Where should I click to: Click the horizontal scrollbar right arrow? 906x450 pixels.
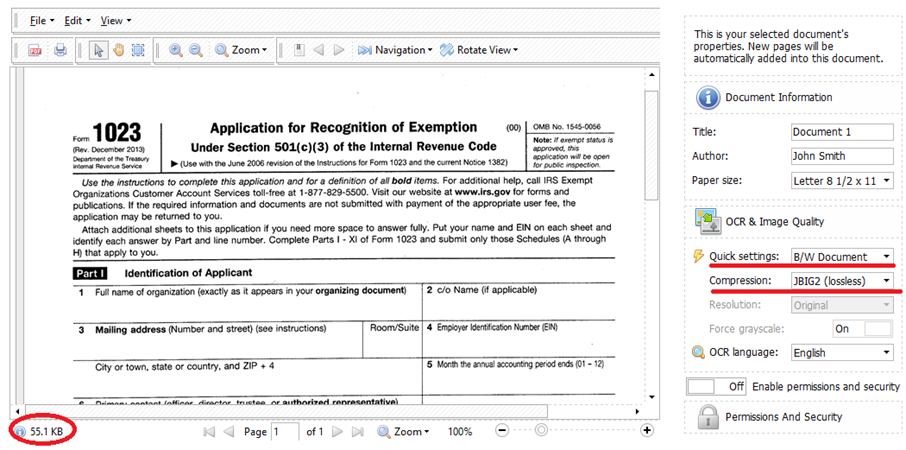tap(637, 411)
